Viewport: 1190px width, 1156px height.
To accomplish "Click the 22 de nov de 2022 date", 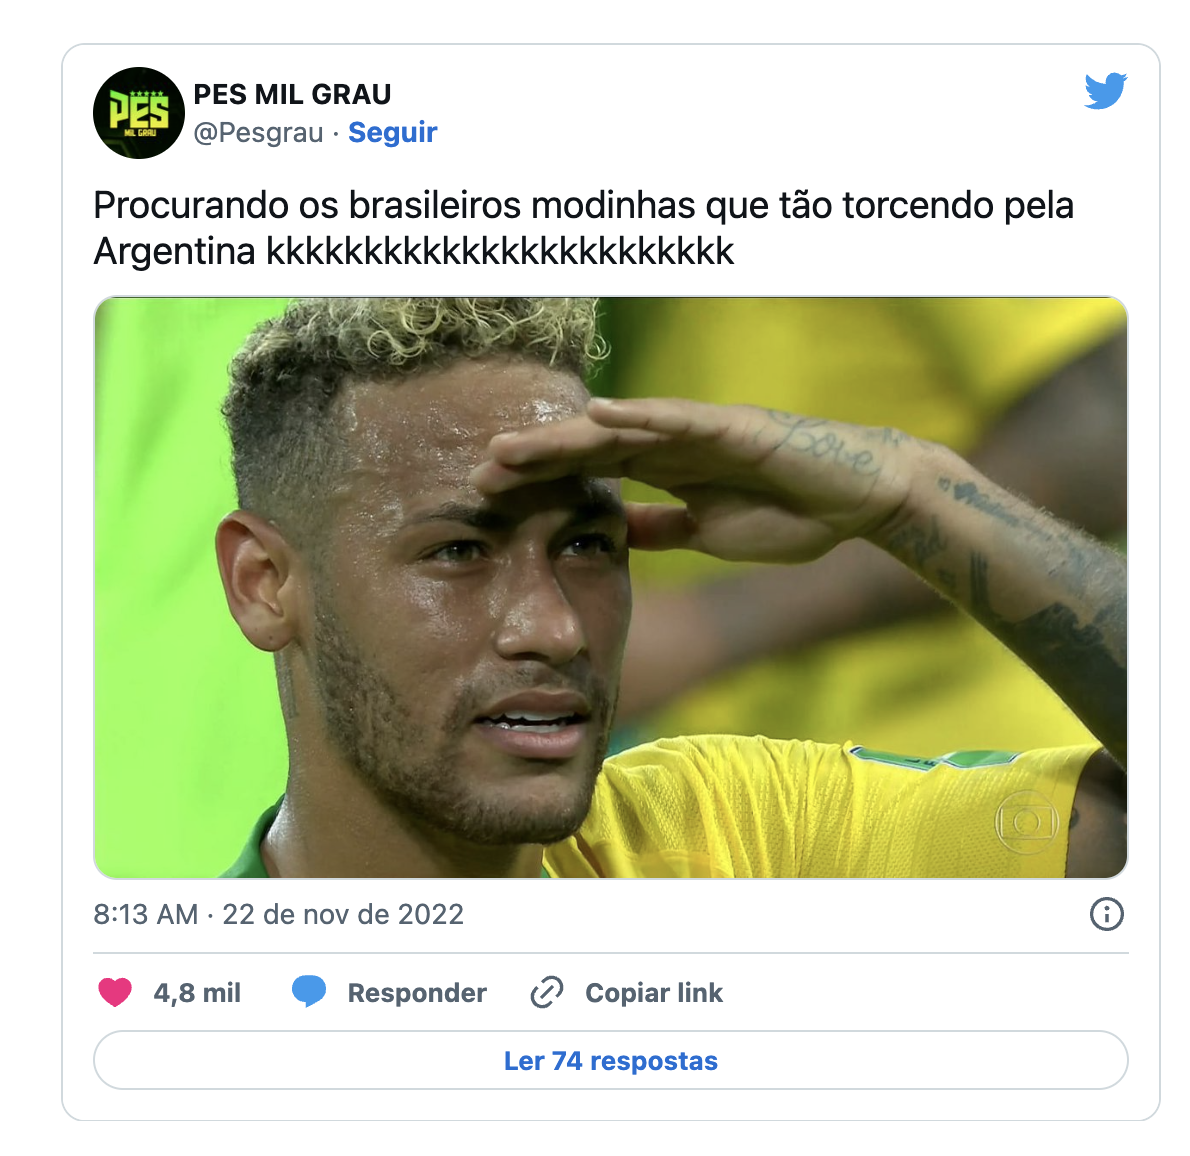I will click(342, 915).
